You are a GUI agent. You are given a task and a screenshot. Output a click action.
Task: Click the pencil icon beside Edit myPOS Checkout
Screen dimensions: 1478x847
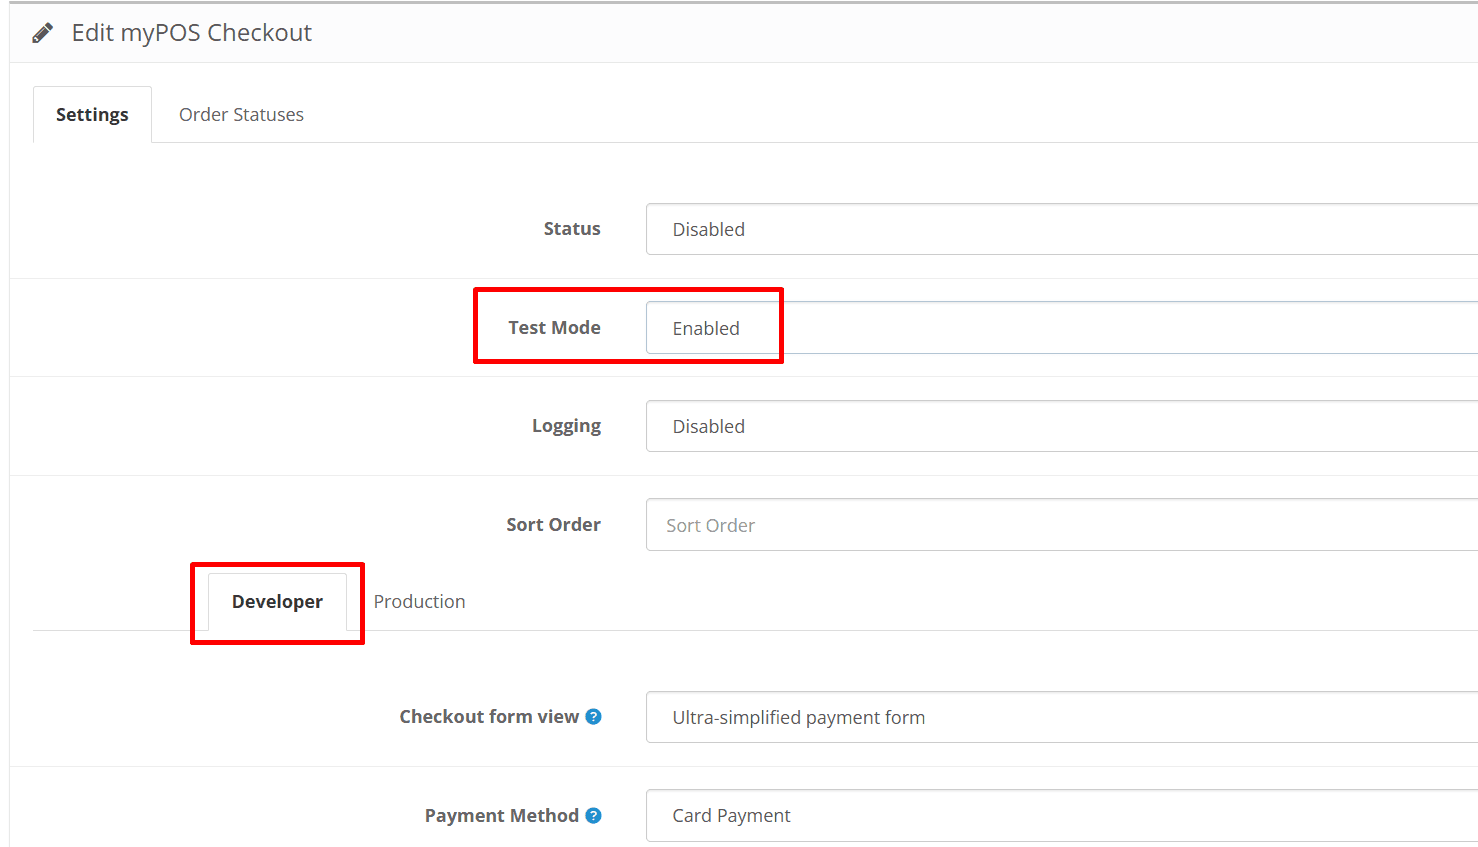pyautogui.click(x=42, y=33)
